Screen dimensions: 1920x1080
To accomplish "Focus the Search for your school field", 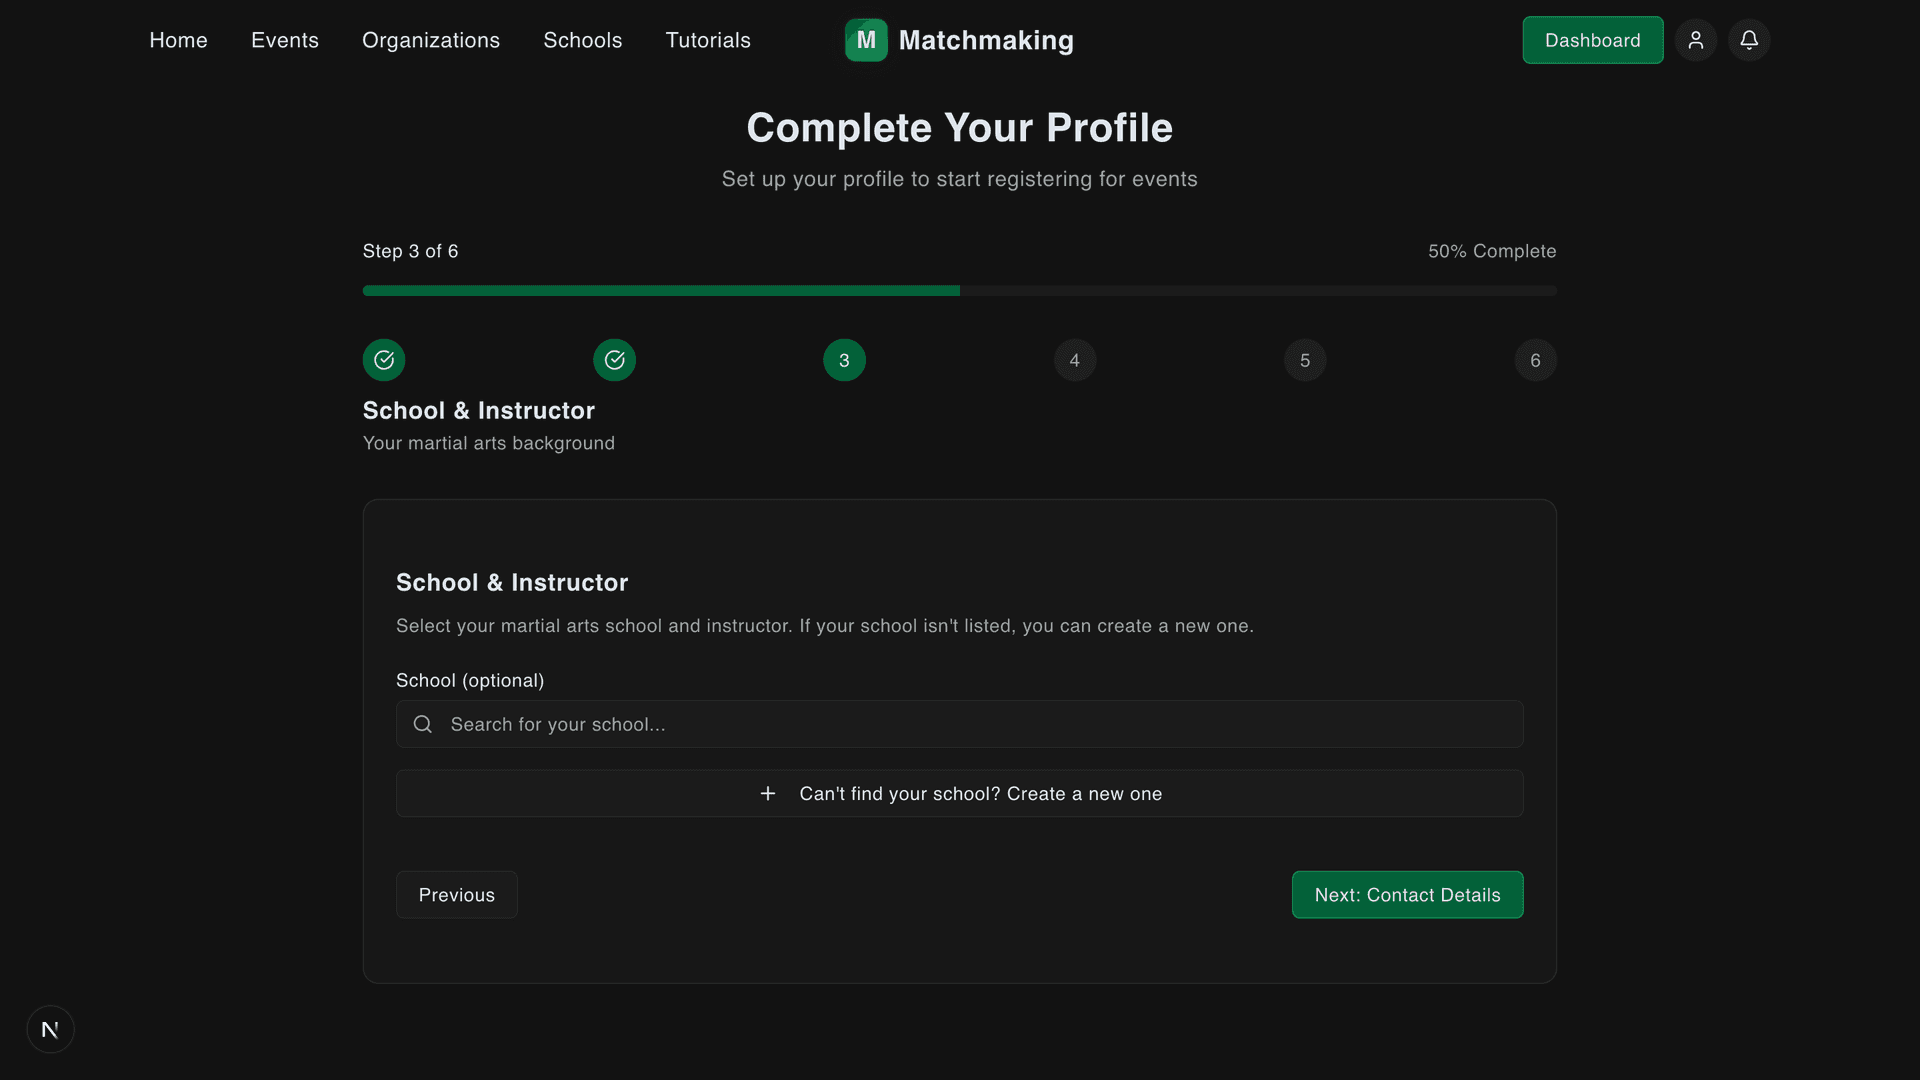I will 960,724.
